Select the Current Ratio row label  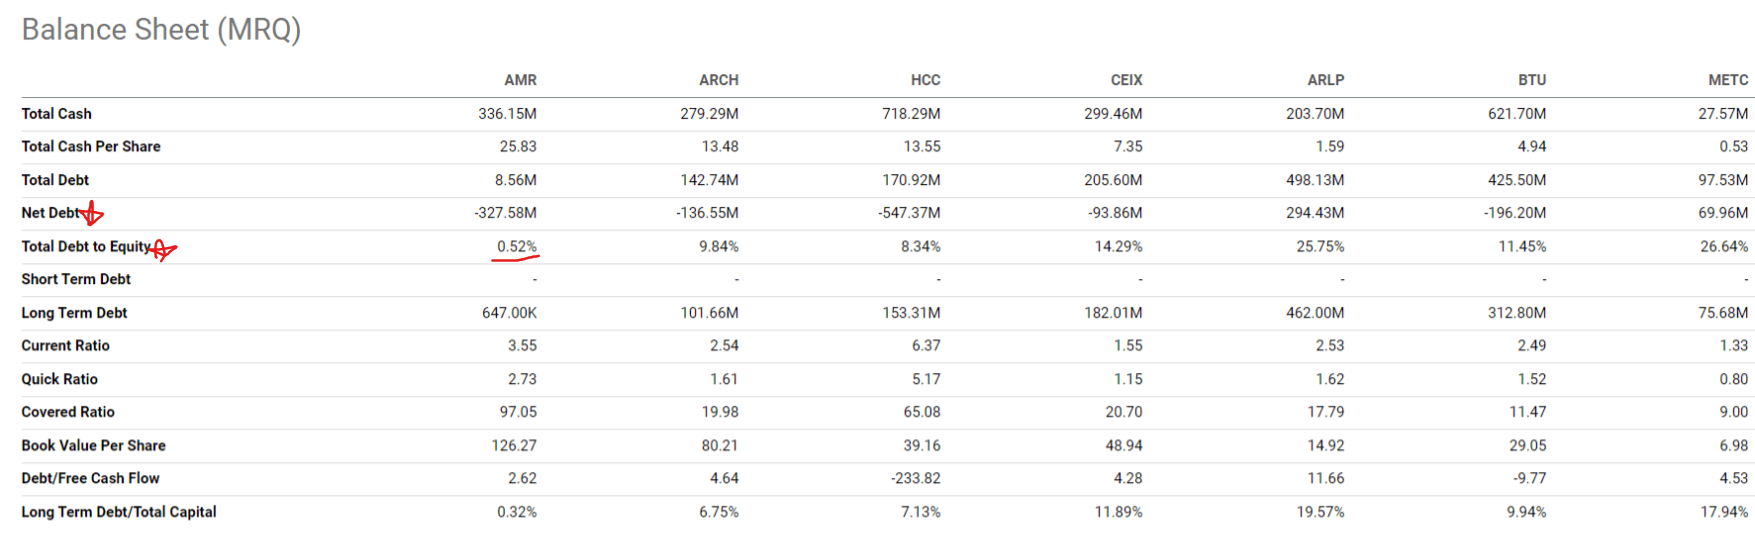(65, 346)
